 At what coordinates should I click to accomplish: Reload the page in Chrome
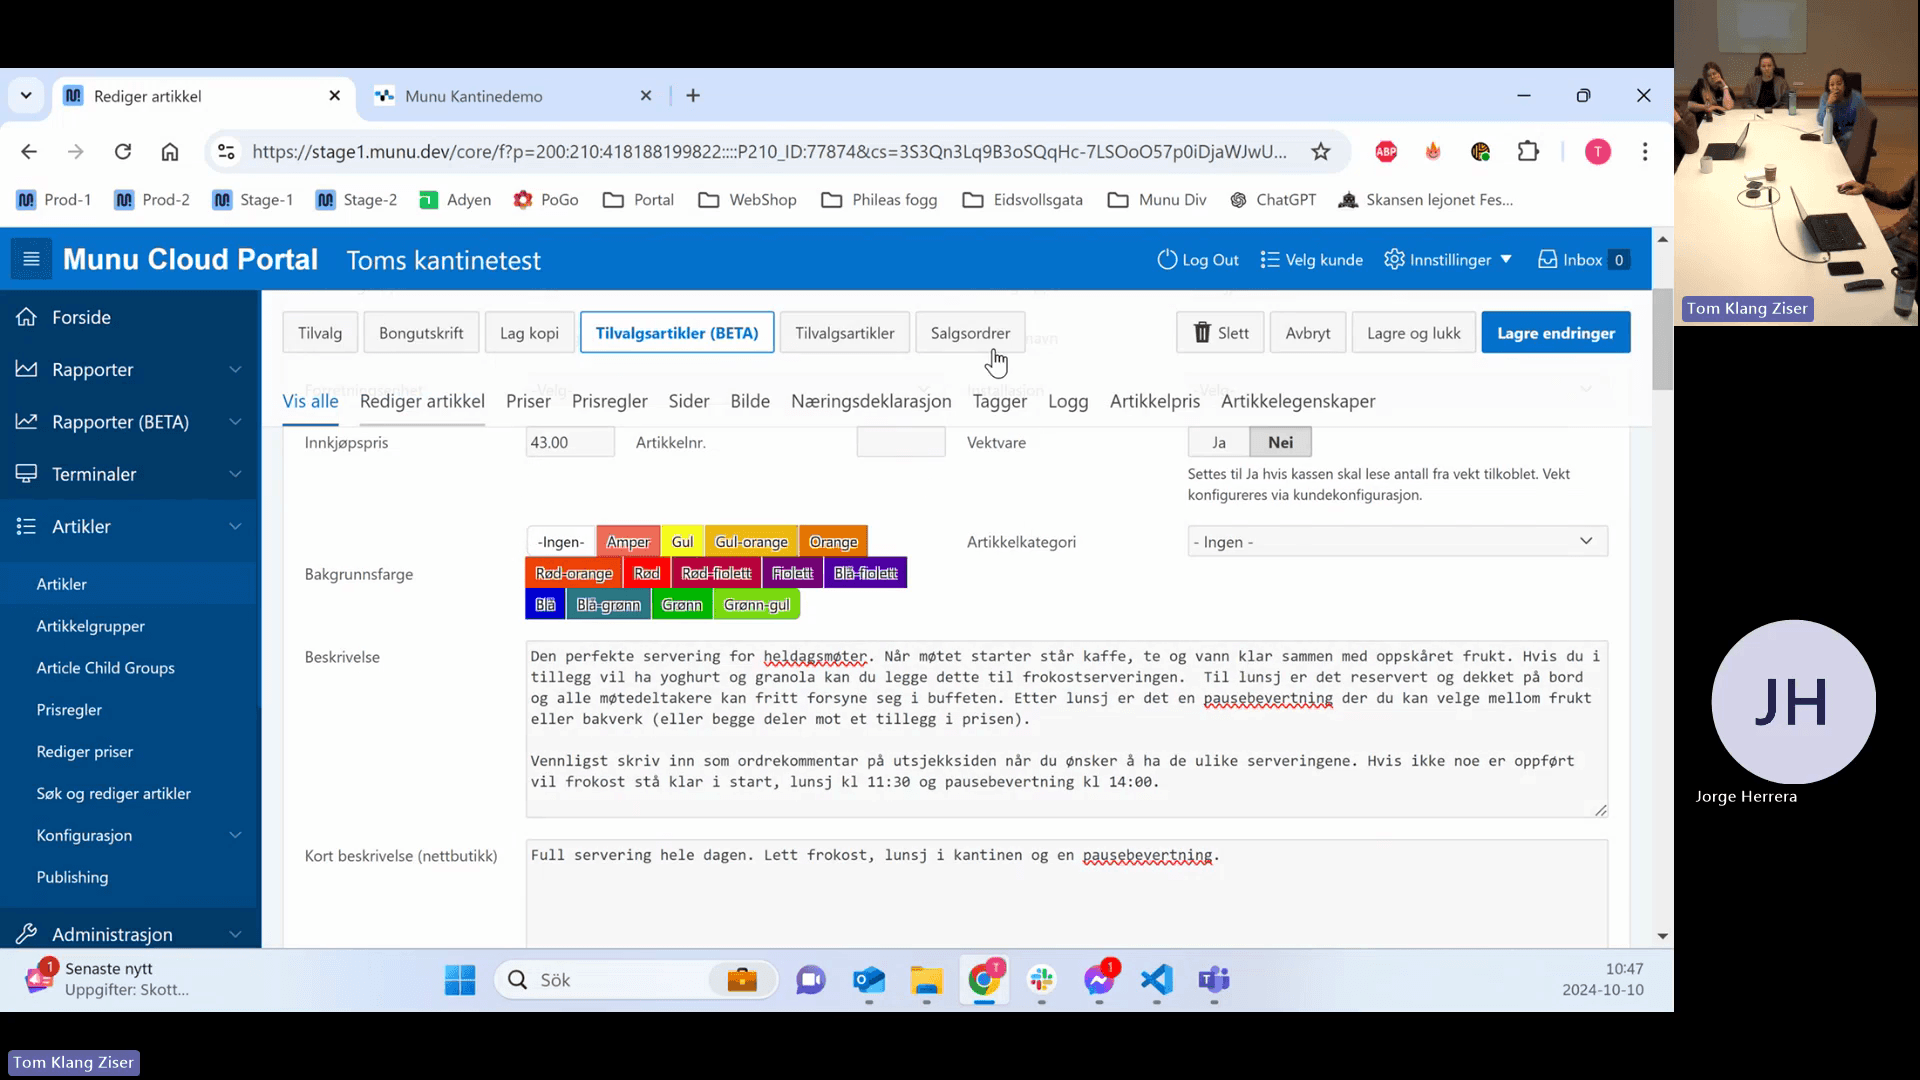click(x=123, y=152)
